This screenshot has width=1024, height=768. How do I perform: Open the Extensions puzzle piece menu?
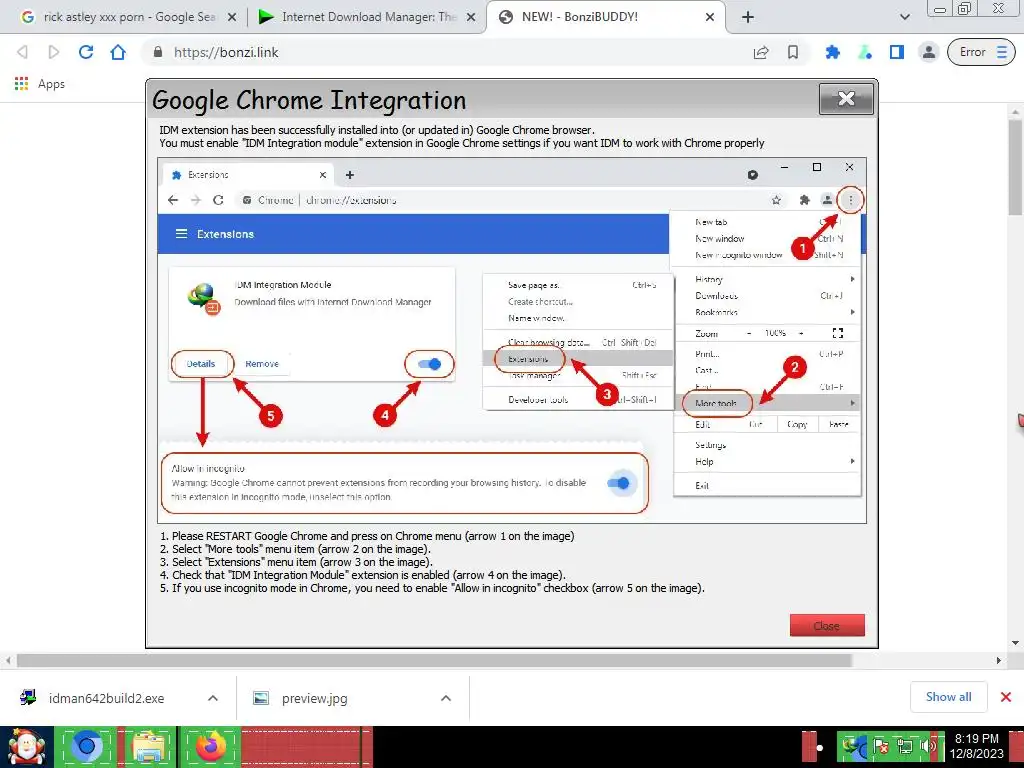(x=833, y=52)
